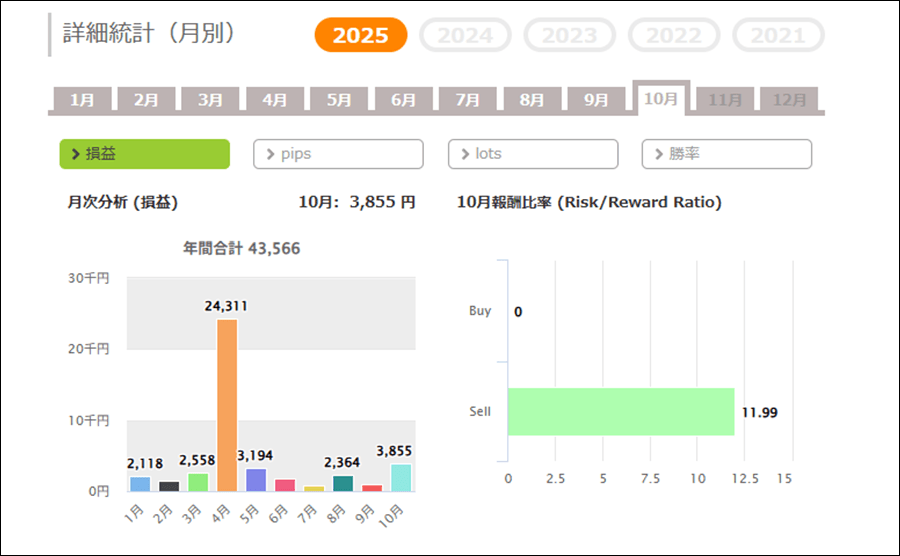Select the 2025 year button
This screenshot has width=900, height=556.
coord(360,35)
